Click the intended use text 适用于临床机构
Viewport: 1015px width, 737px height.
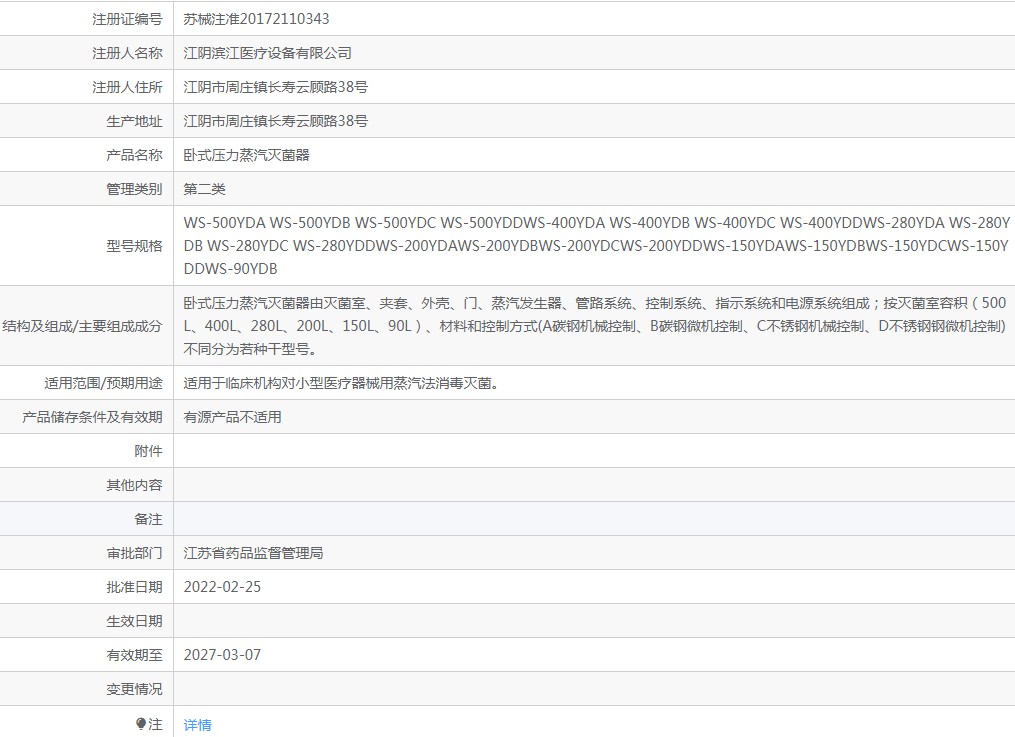coord(341,383)
